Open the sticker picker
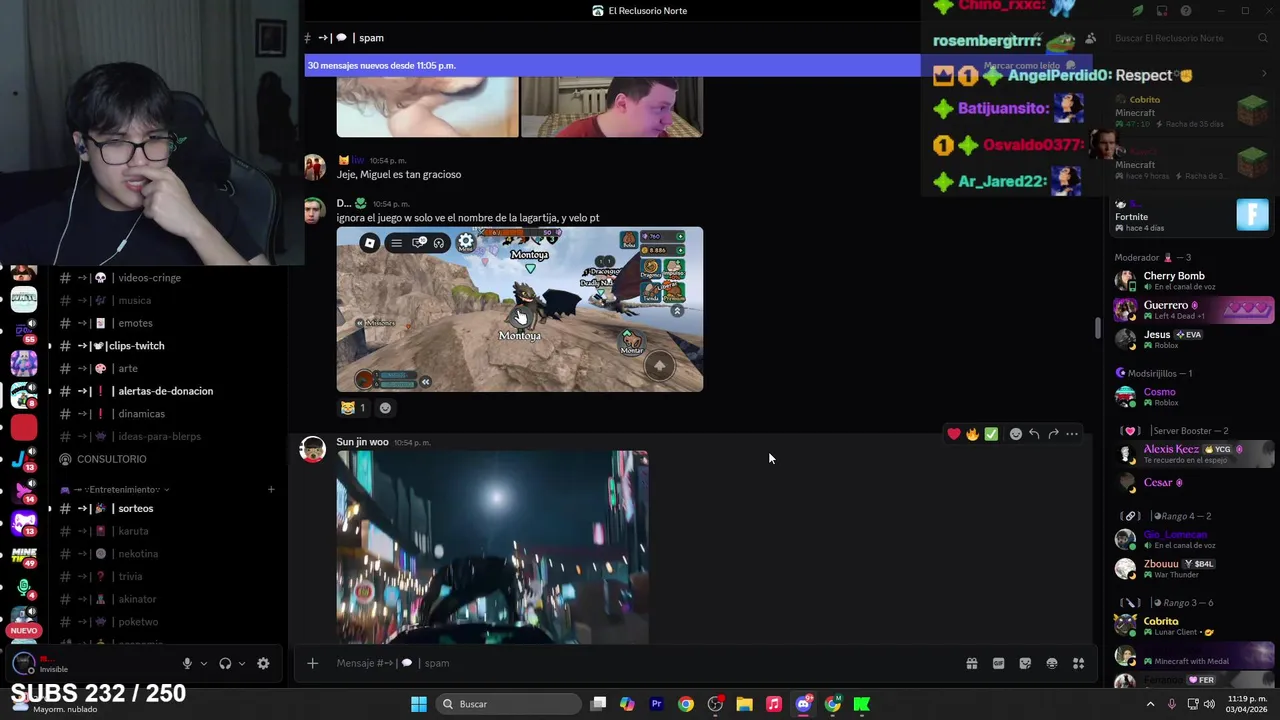This screenshot has width=1280, height=720. point(1025,663)
